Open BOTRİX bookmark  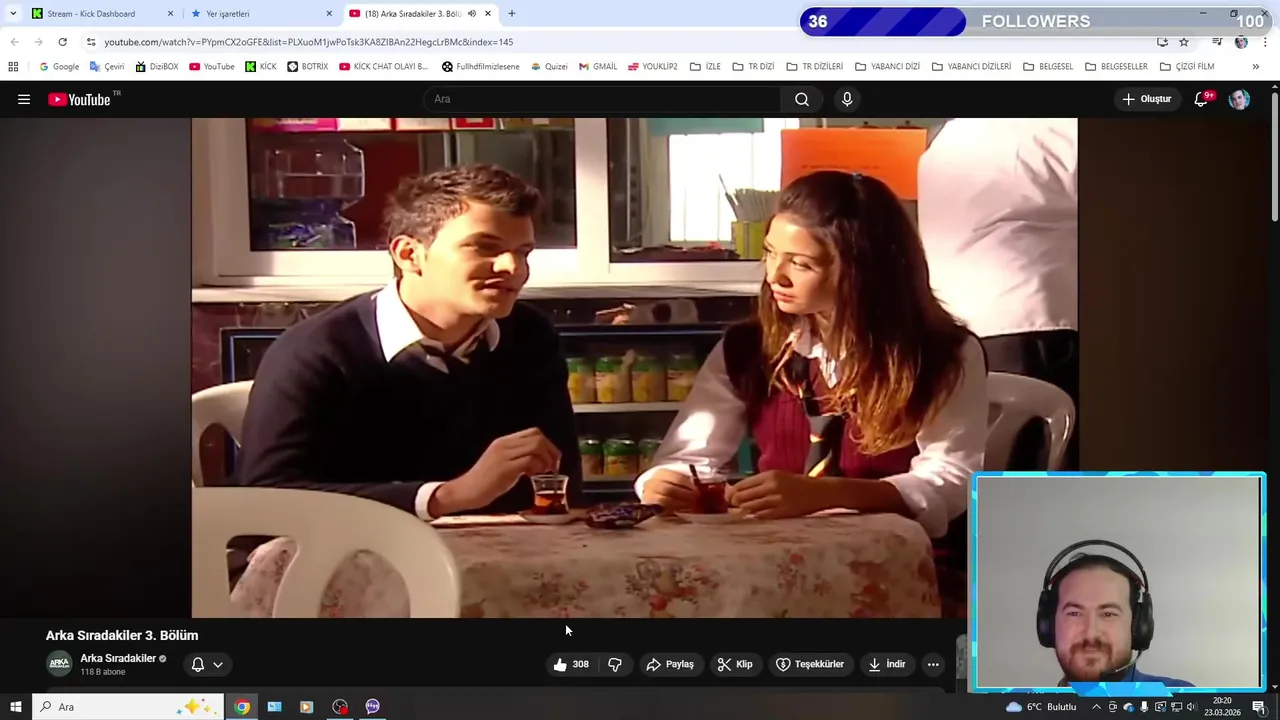click(308, 67)
